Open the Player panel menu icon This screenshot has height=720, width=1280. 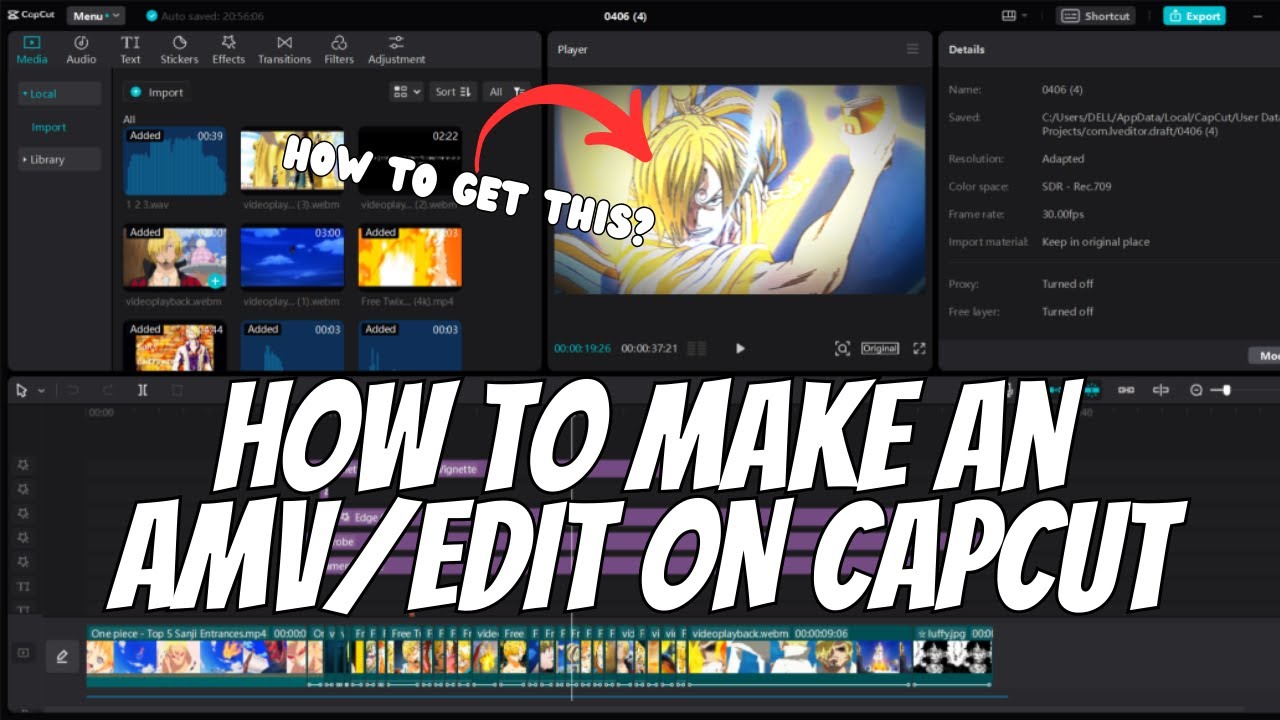(x=912, y=49)
